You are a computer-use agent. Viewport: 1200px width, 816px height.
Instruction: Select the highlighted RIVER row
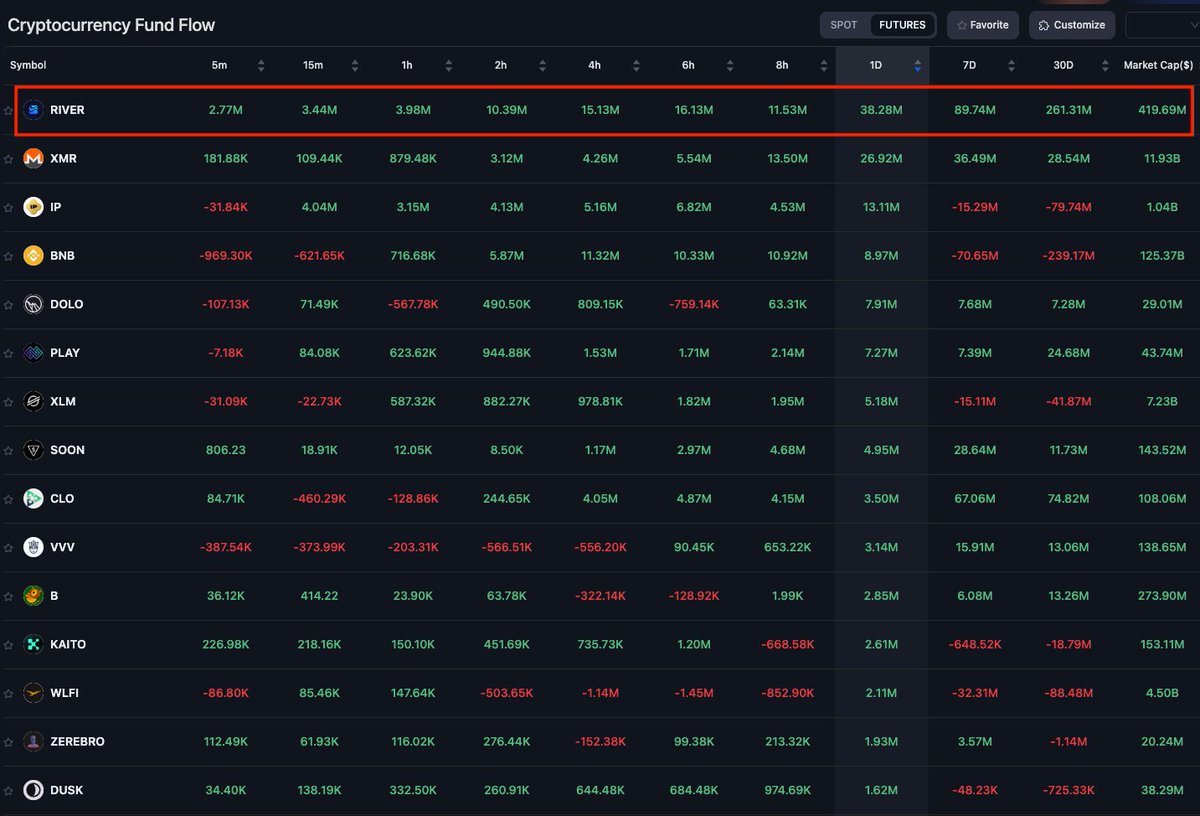pos(600,109)
